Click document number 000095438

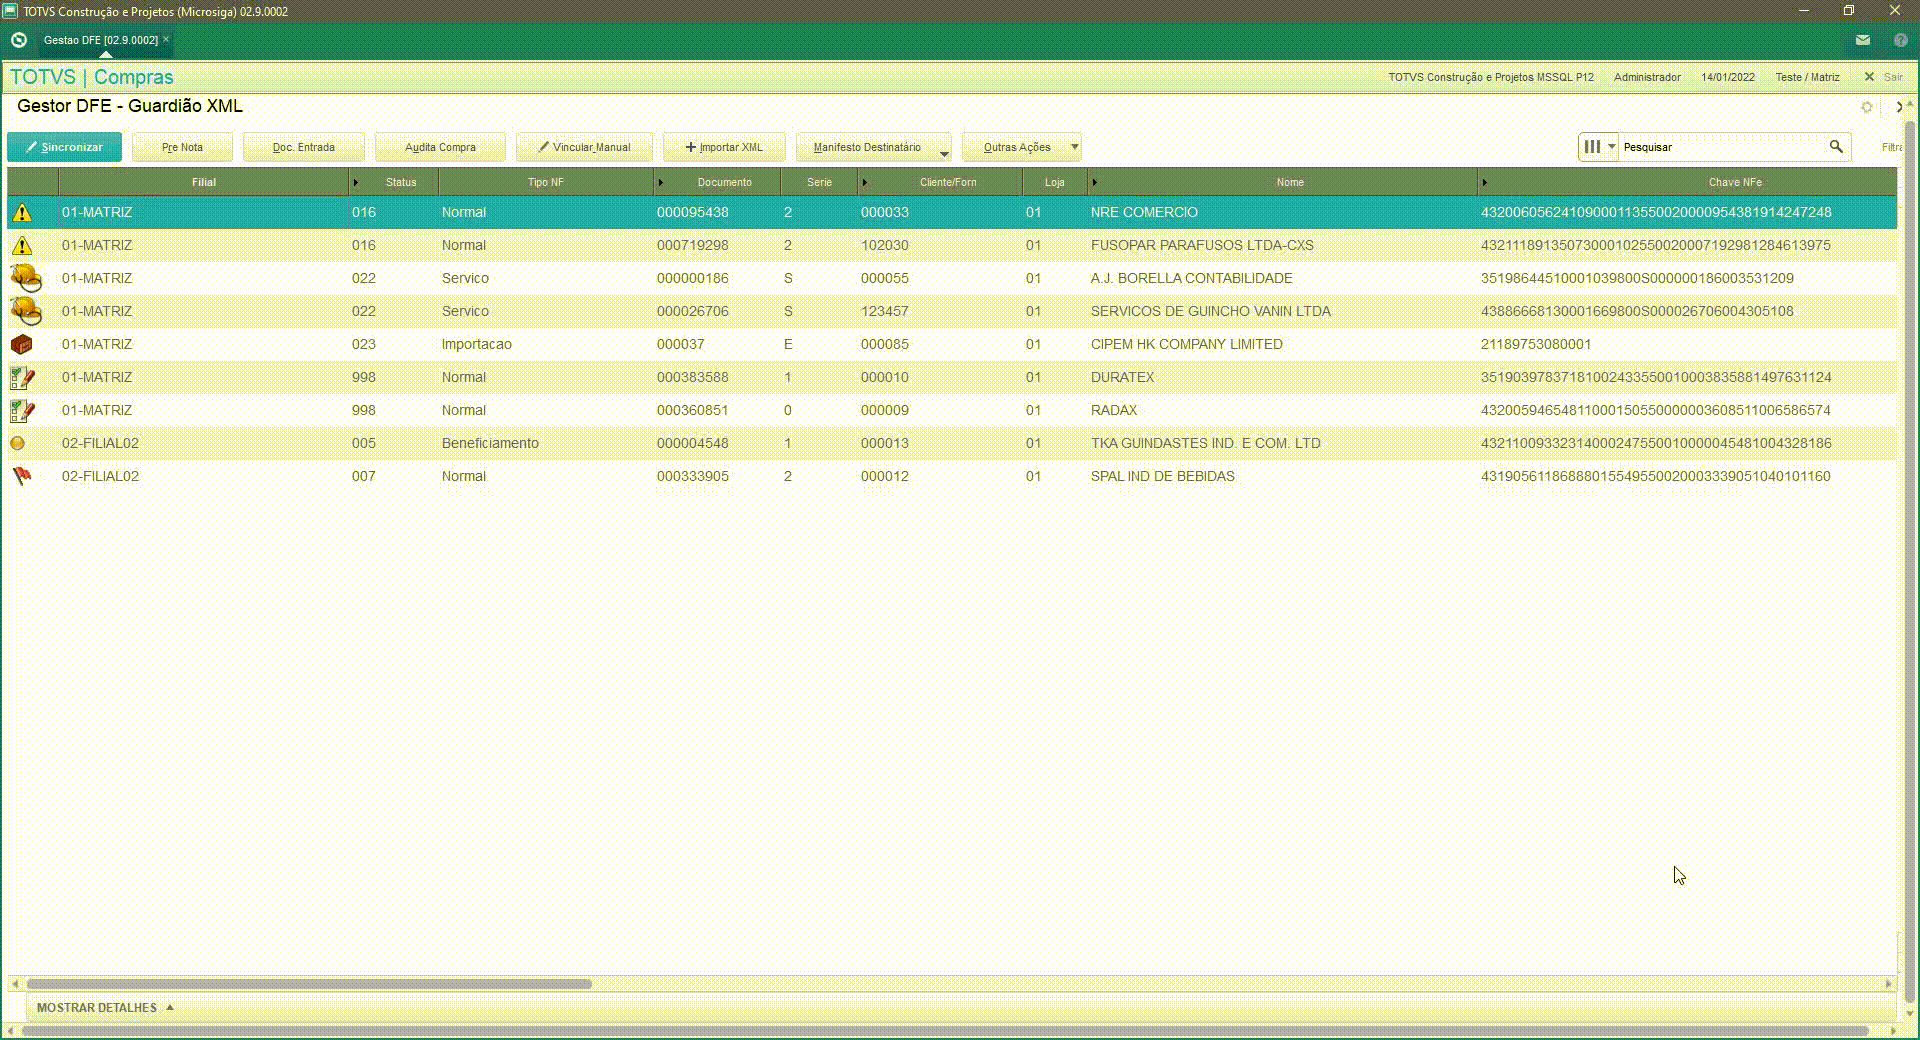pyautogui.click(x=692, y=212)
